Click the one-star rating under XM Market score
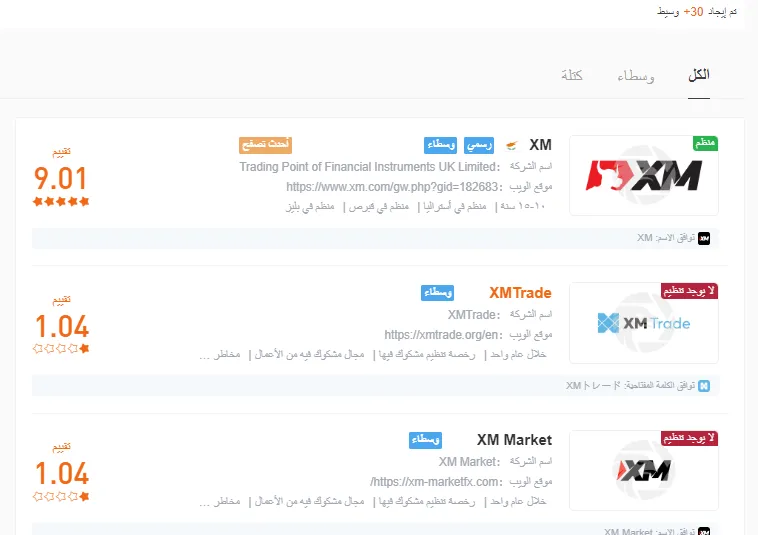This screenshot has height=535, width=758. click(x=61, y=496)
